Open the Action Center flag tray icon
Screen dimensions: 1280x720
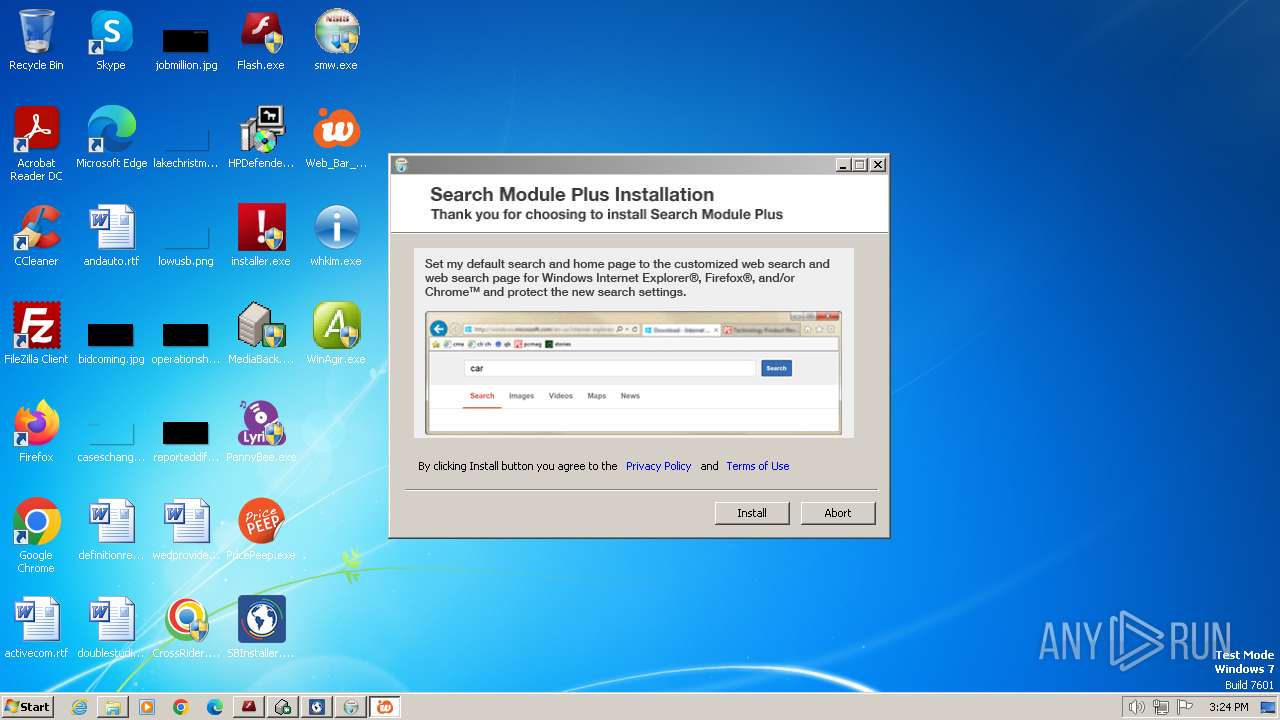pyautogui.click(x=1185, y=707)
